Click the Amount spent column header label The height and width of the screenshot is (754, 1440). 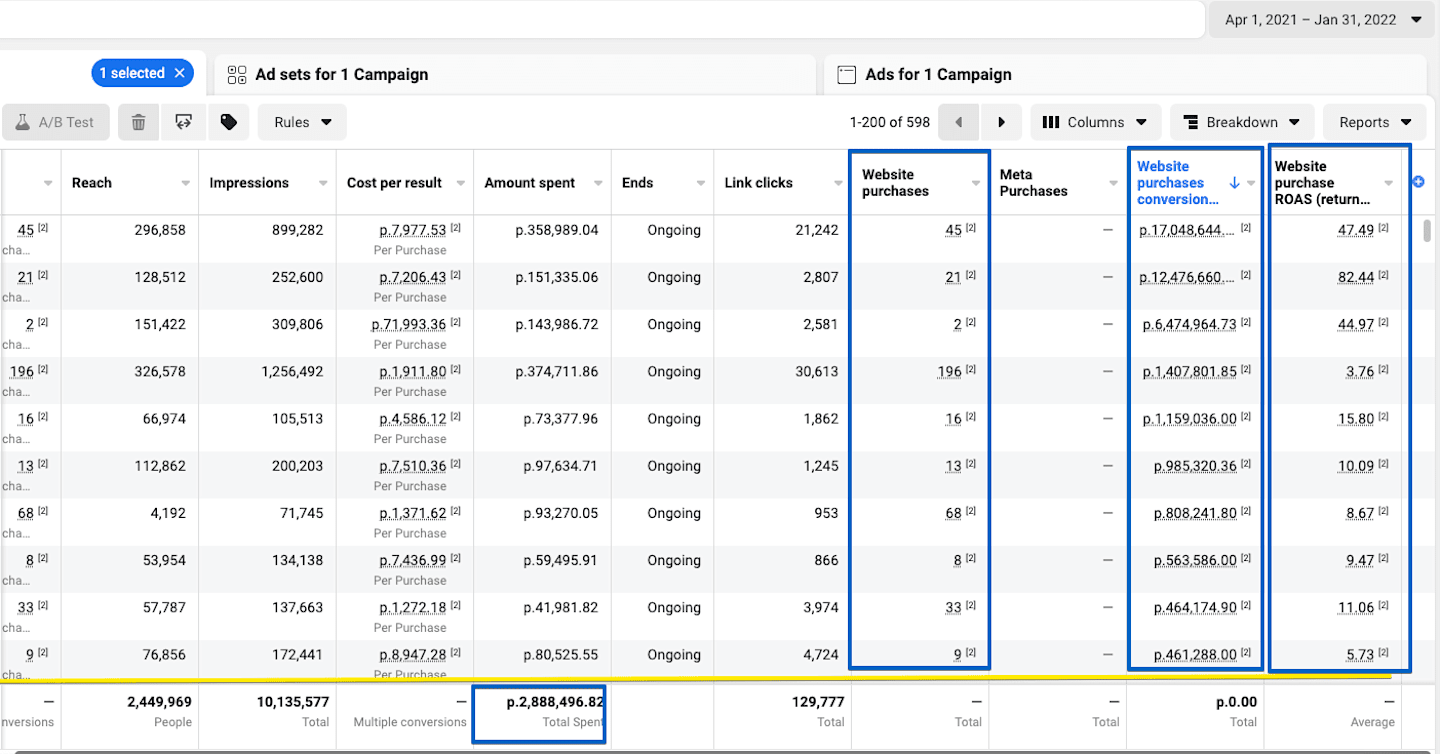(530, 183)
